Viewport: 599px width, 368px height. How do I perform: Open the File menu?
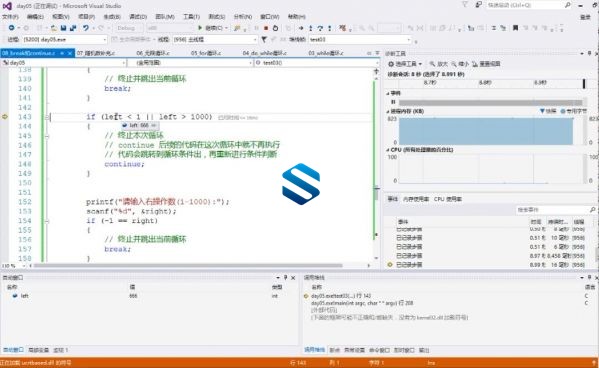pos(10,17)
